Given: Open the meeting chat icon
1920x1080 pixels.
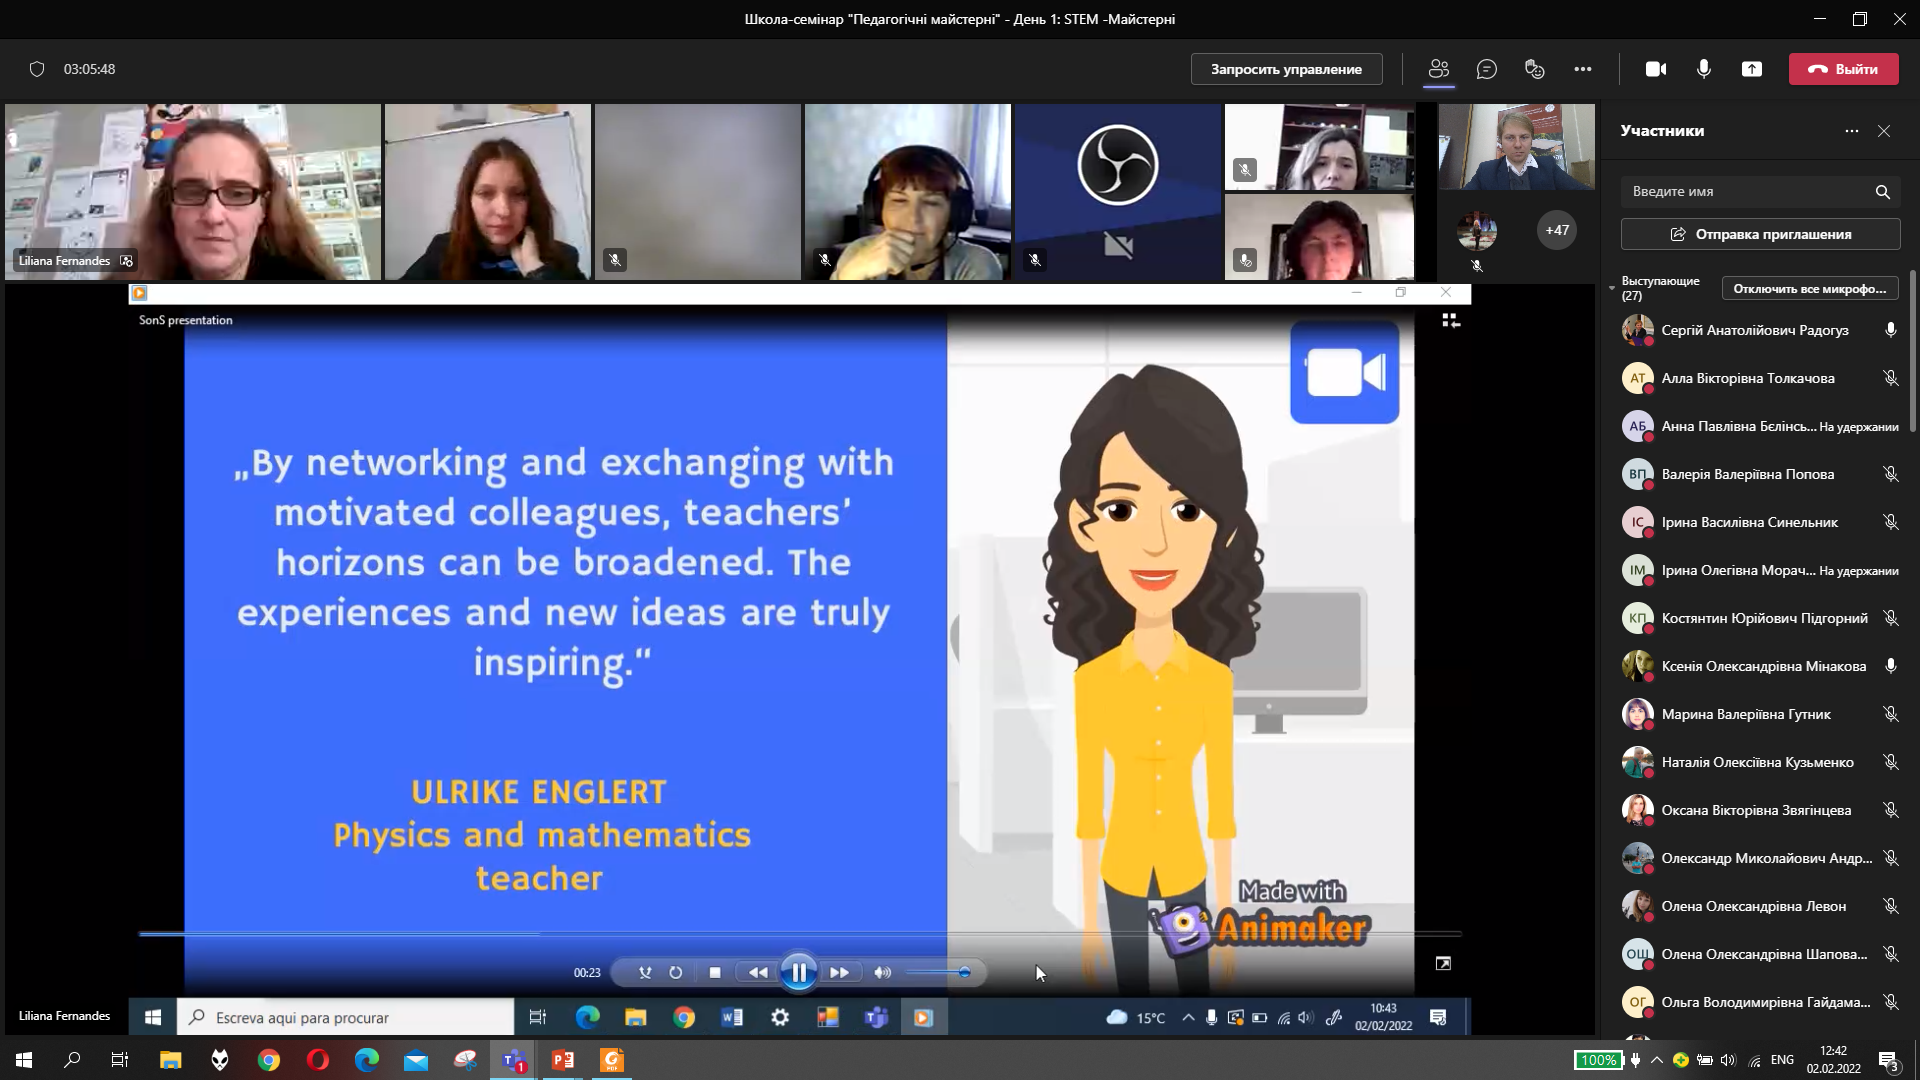Looking at the screenshot, I should (x=1486, y=69).
